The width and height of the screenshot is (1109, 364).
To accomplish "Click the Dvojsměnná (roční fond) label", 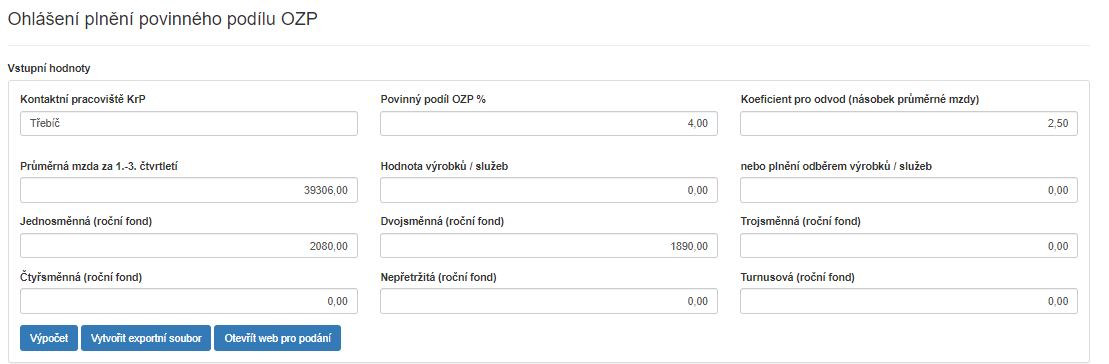I will pyautogui.click(x=442, y=221).
